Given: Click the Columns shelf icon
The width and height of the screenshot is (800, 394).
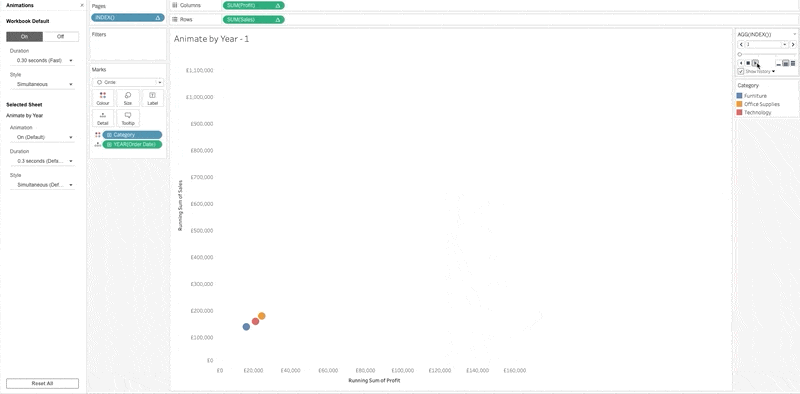Looking at the screenshot, I should (174, 5).
